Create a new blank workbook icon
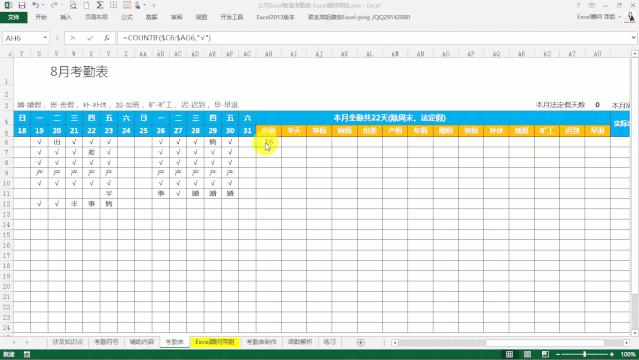Viewport: 639px width, 360px height. coord(86,5)
